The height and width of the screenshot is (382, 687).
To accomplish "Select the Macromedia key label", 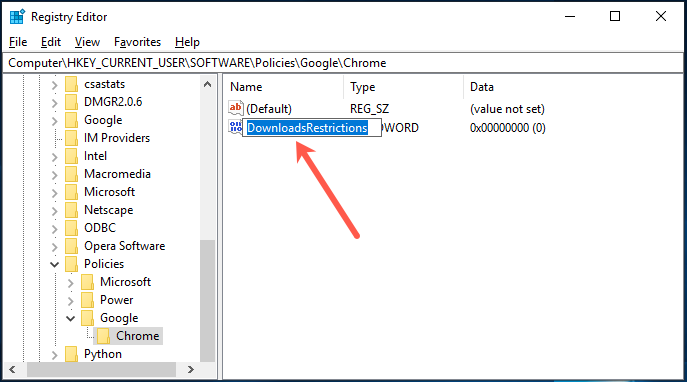I will 117,173.
